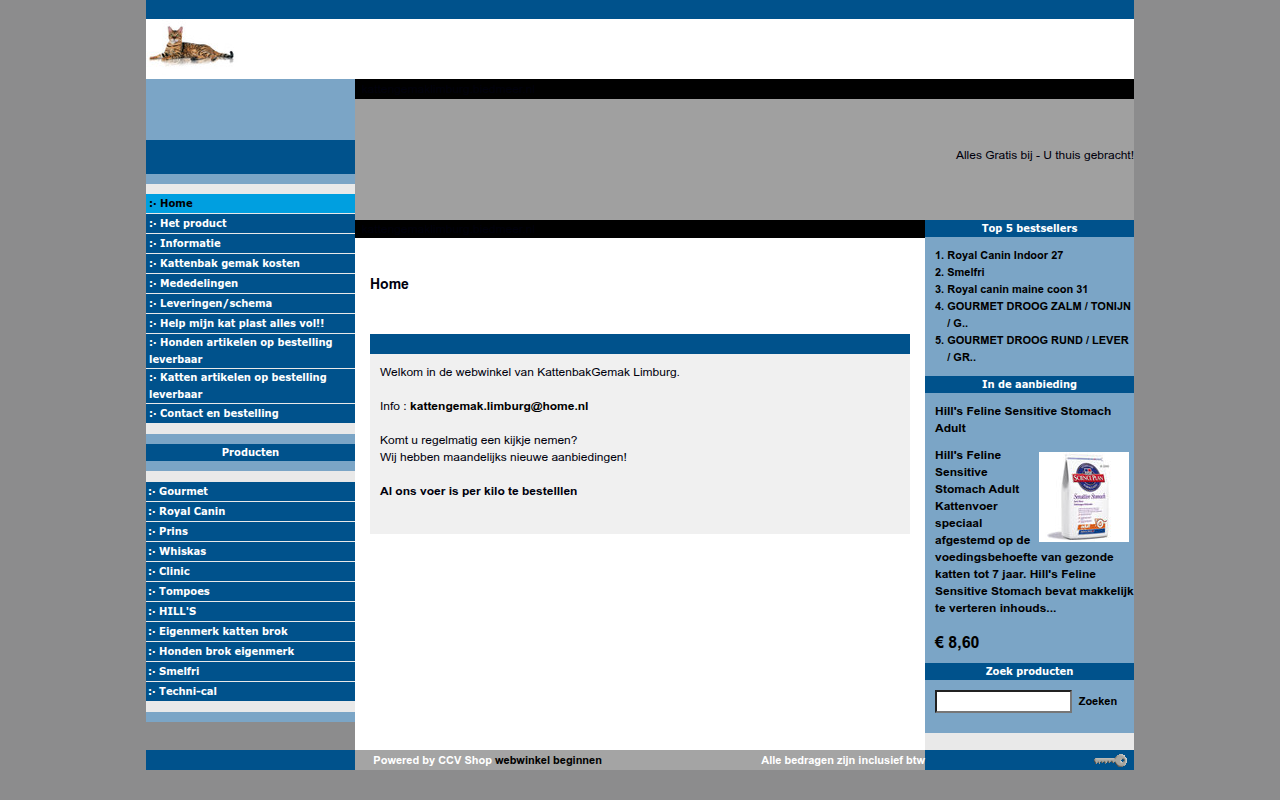Open bestseller Royal Canin Indoor 27

[x=1005, y=256]
